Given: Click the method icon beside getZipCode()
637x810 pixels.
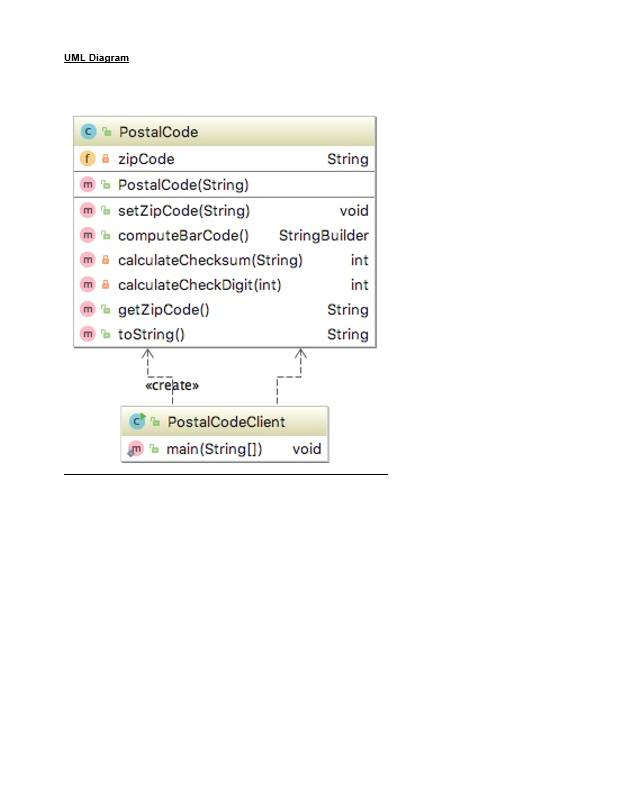Looking at the screenshot, I should coord(88,309).
